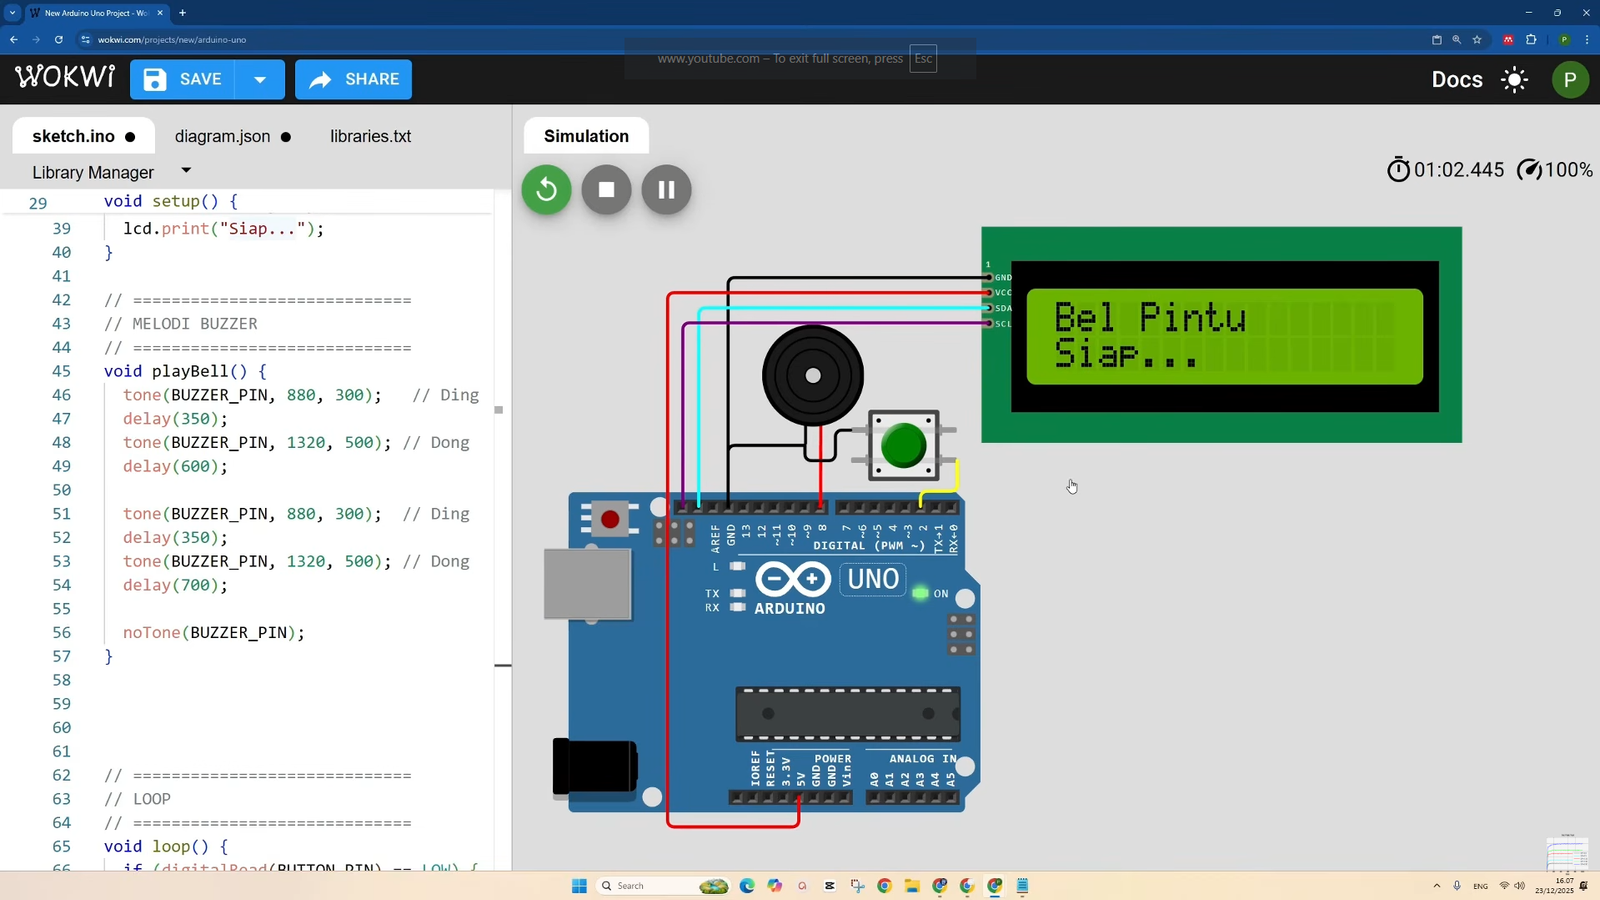Open the volume control in system tray

tap(1520, 886)
